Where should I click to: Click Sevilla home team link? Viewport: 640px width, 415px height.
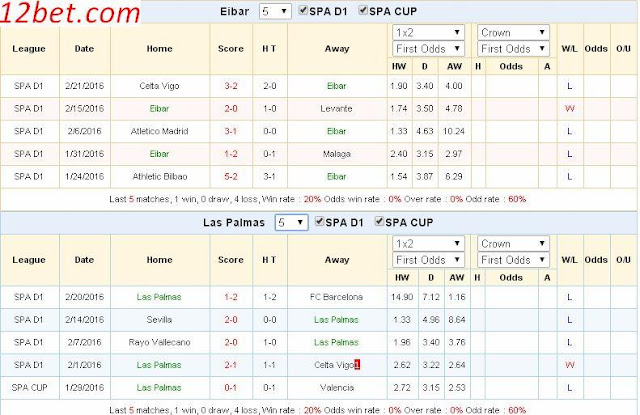pyautogui.click(x=159, y=320)
